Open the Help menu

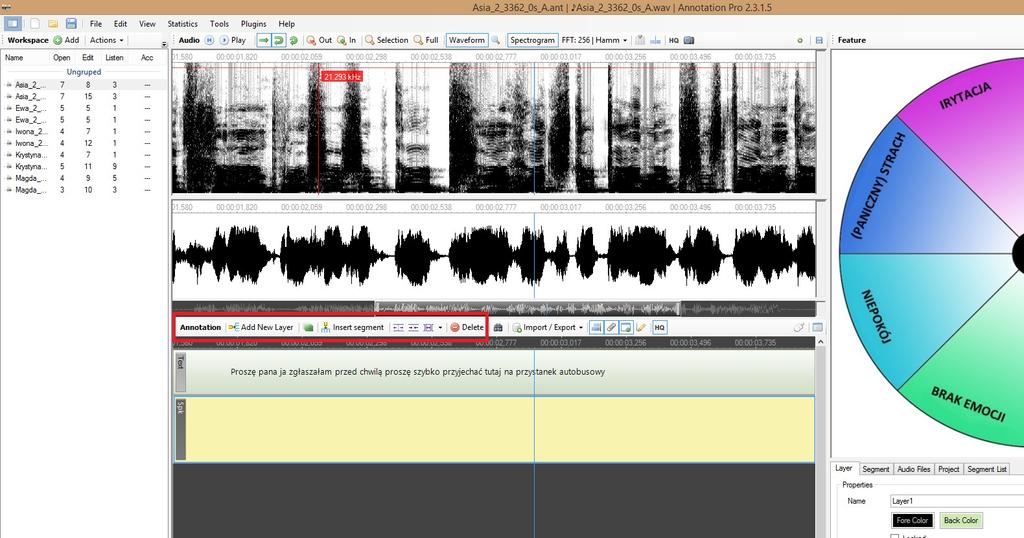(286, 24)
